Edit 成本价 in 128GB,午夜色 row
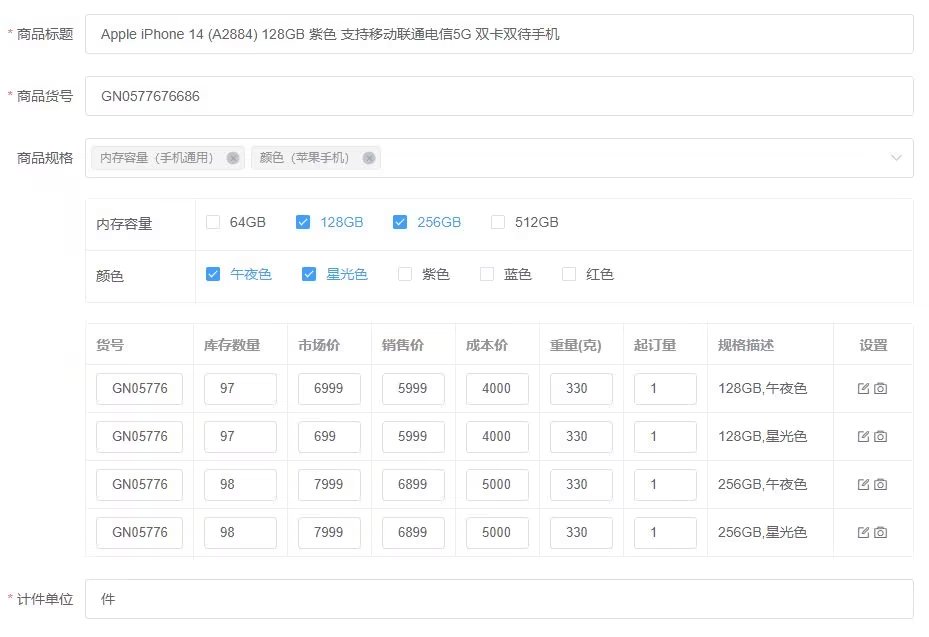The image size is (929, 637). [497, 389]
